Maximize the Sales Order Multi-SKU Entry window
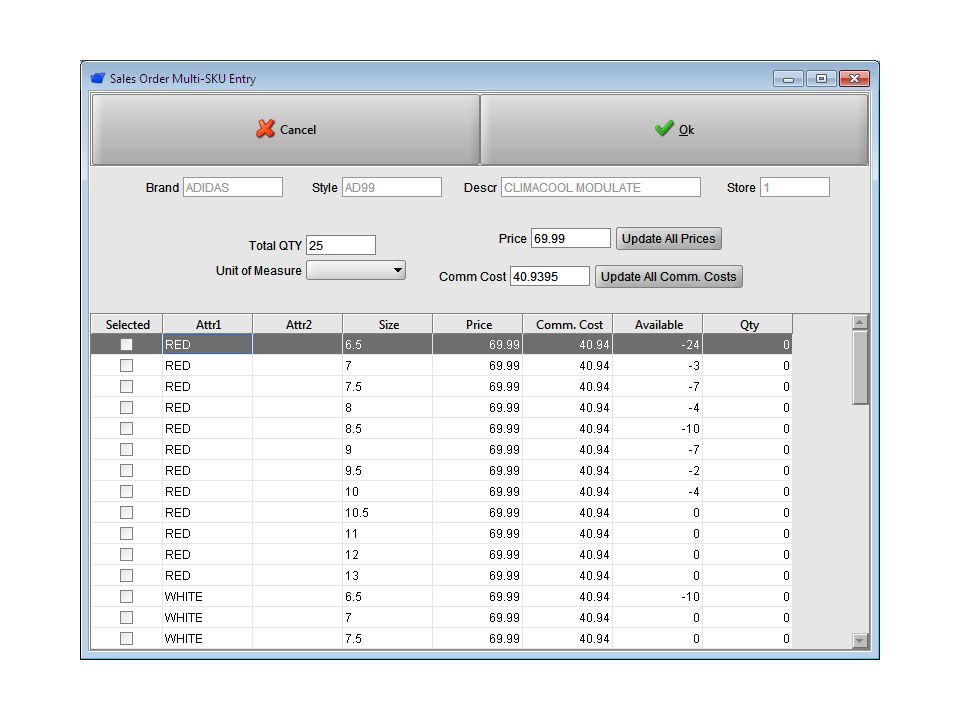The image size is (960, 720). (x=821, y=79)
